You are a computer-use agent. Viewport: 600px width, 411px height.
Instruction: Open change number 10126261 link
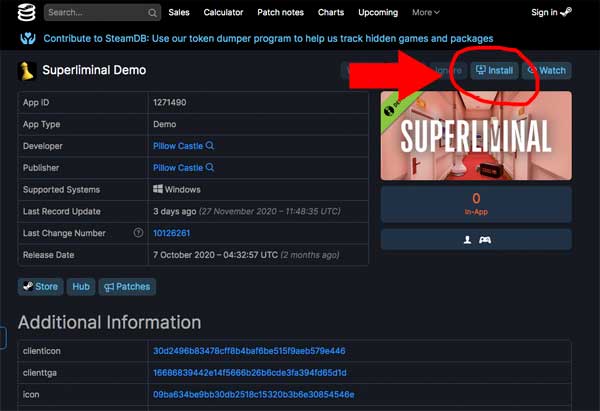click(171, 233)
